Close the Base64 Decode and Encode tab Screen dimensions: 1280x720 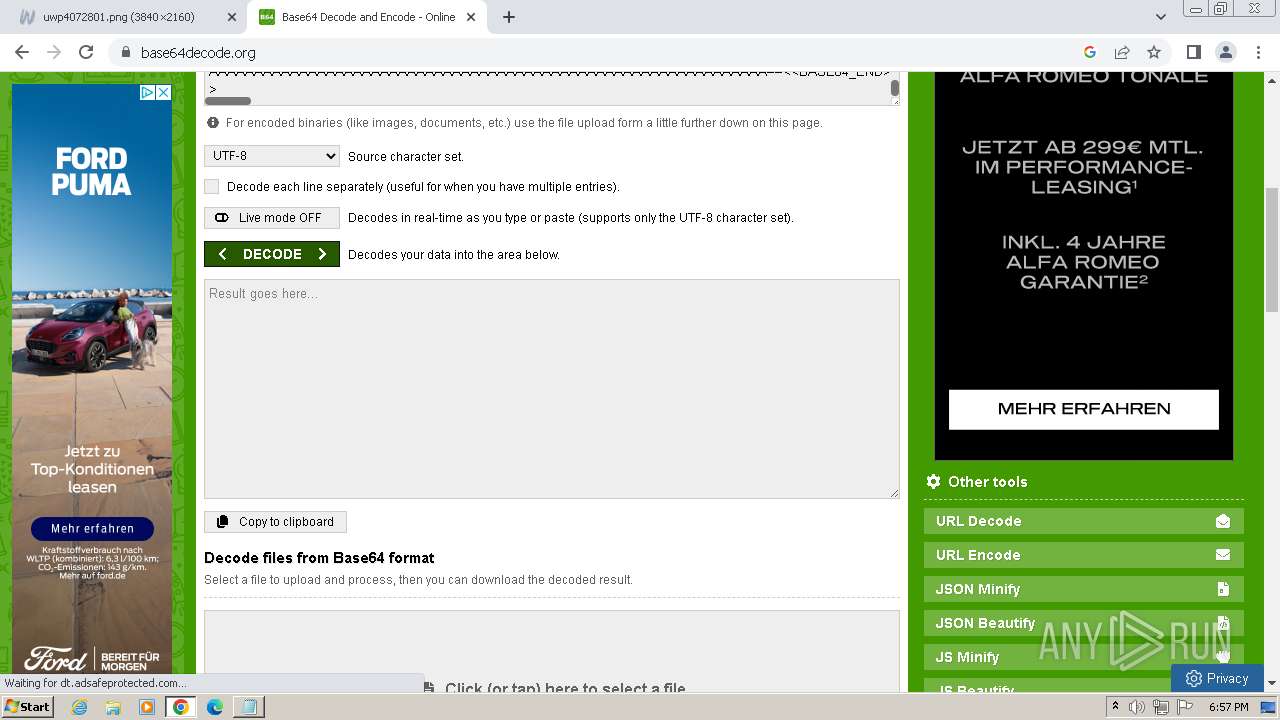[x=472, y=17]
